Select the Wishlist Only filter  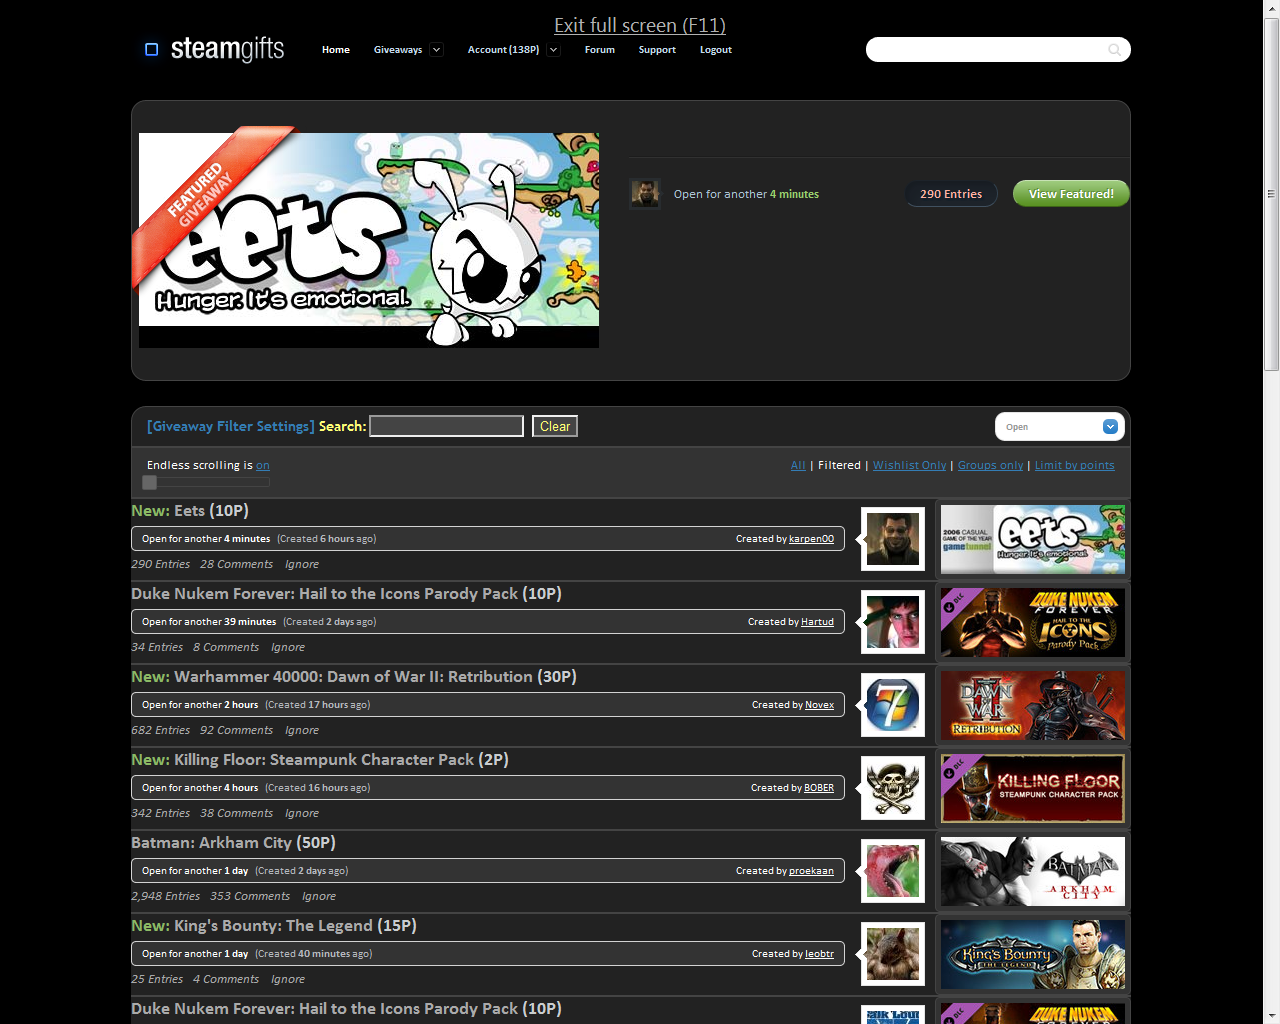click(x=909, y=466)
